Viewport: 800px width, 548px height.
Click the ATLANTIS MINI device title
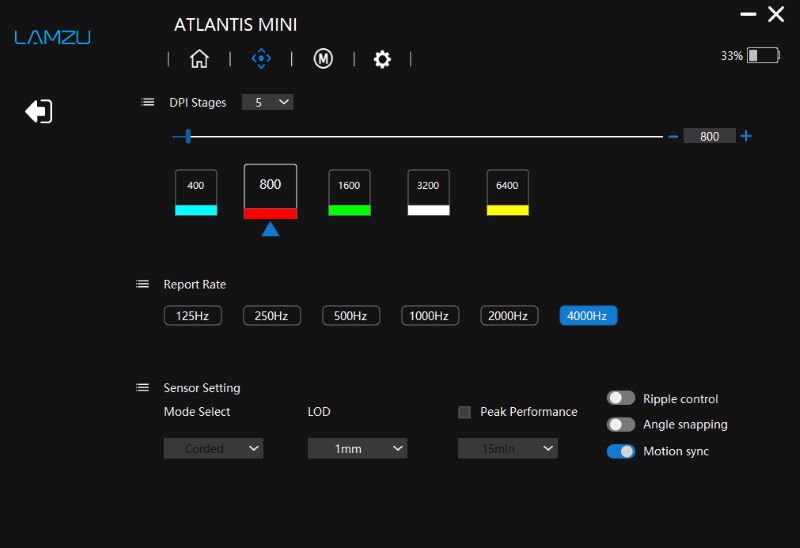coord(235,24)
